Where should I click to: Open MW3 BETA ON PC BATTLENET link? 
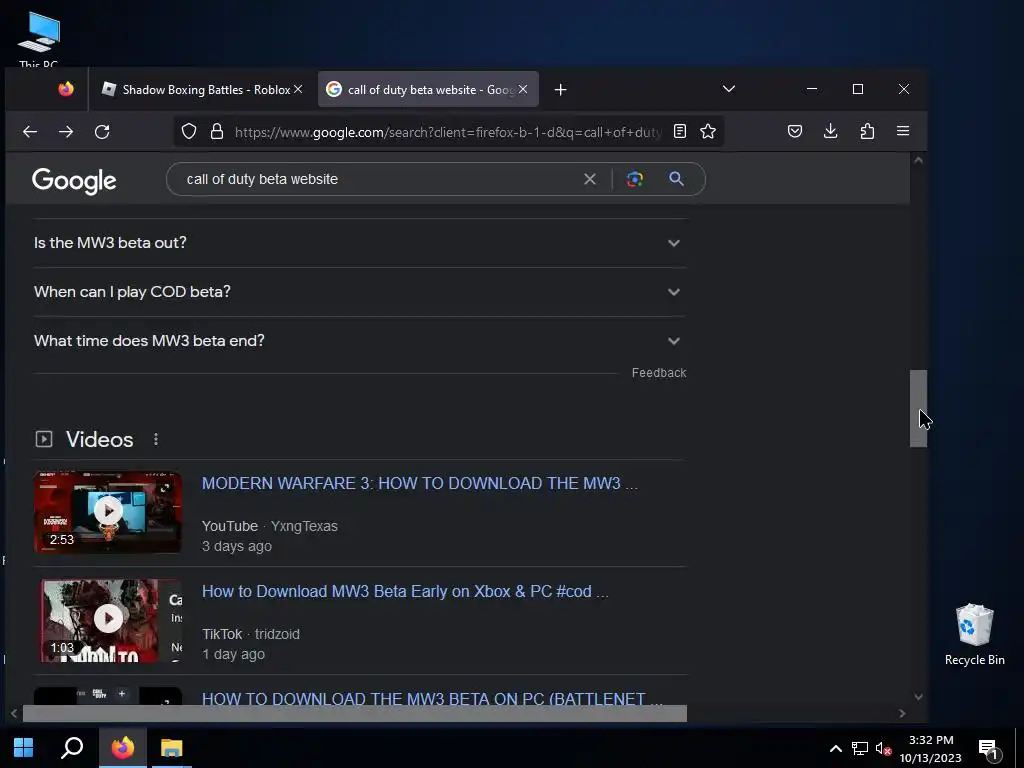(432, 698)
